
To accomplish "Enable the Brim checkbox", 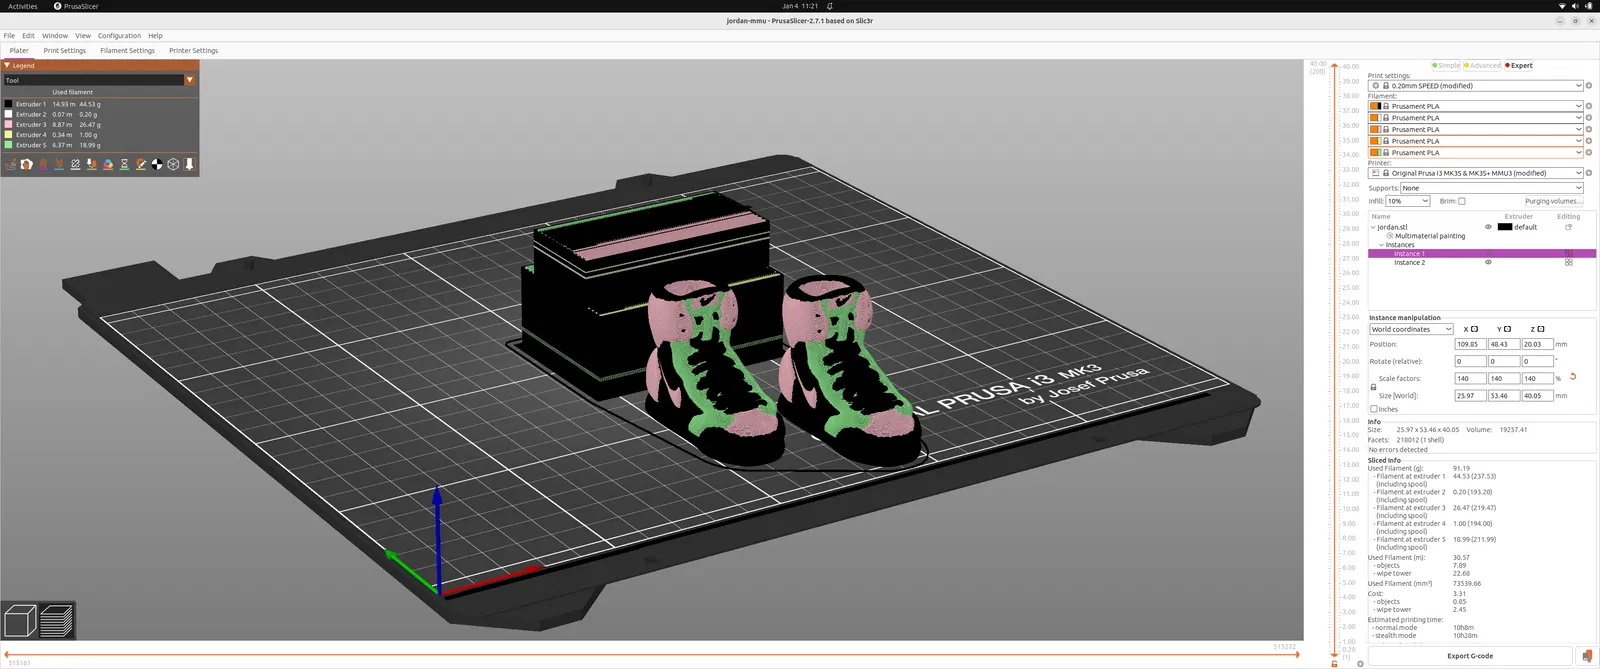I will [1462, 201].
